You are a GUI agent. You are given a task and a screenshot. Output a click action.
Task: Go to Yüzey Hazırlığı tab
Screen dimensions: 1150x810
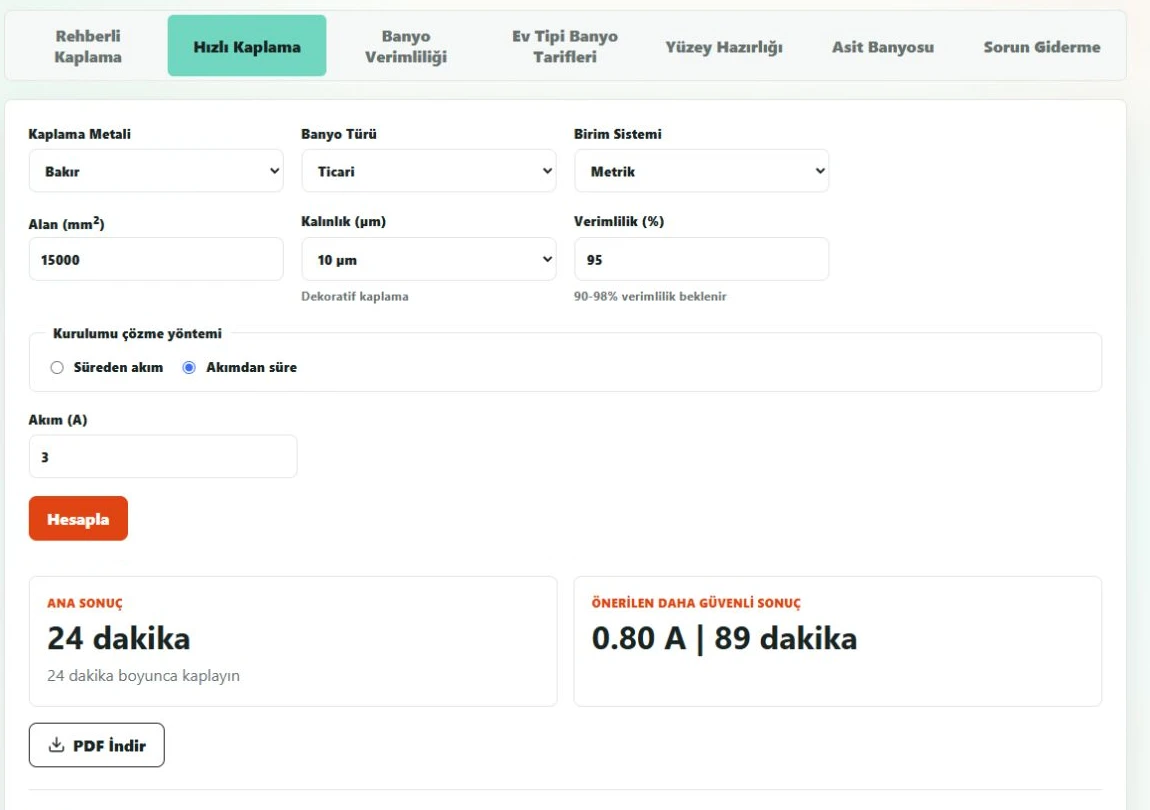pos(724,47)
